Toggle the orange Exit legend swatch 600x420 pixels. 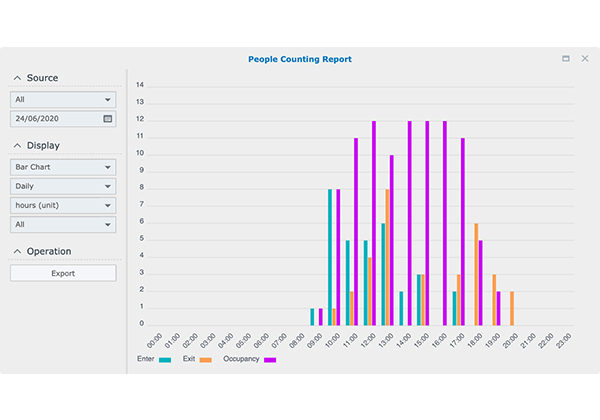tap(206, 359)
